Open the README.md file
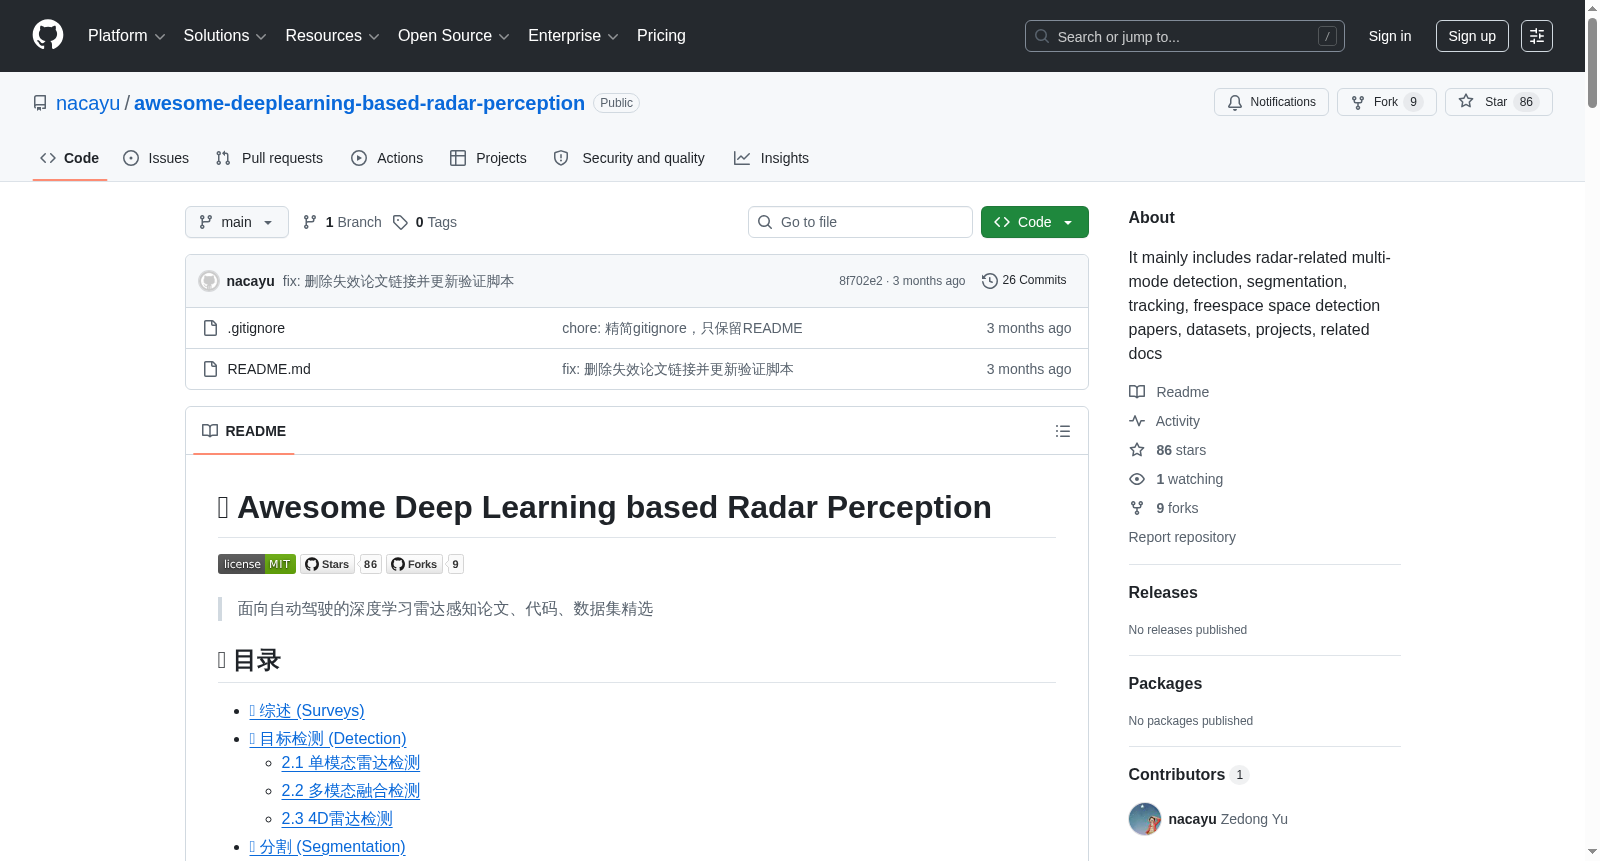 (x=269, y=369)
